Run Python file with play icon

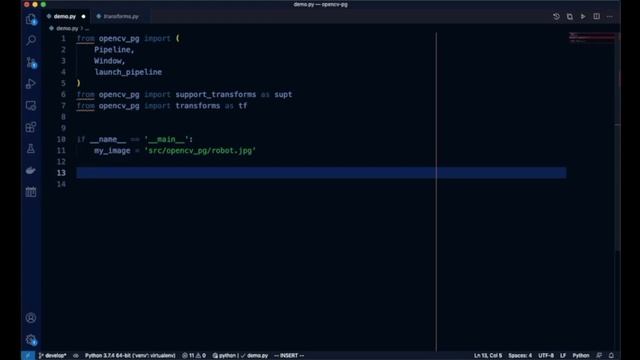coord(583,16)
